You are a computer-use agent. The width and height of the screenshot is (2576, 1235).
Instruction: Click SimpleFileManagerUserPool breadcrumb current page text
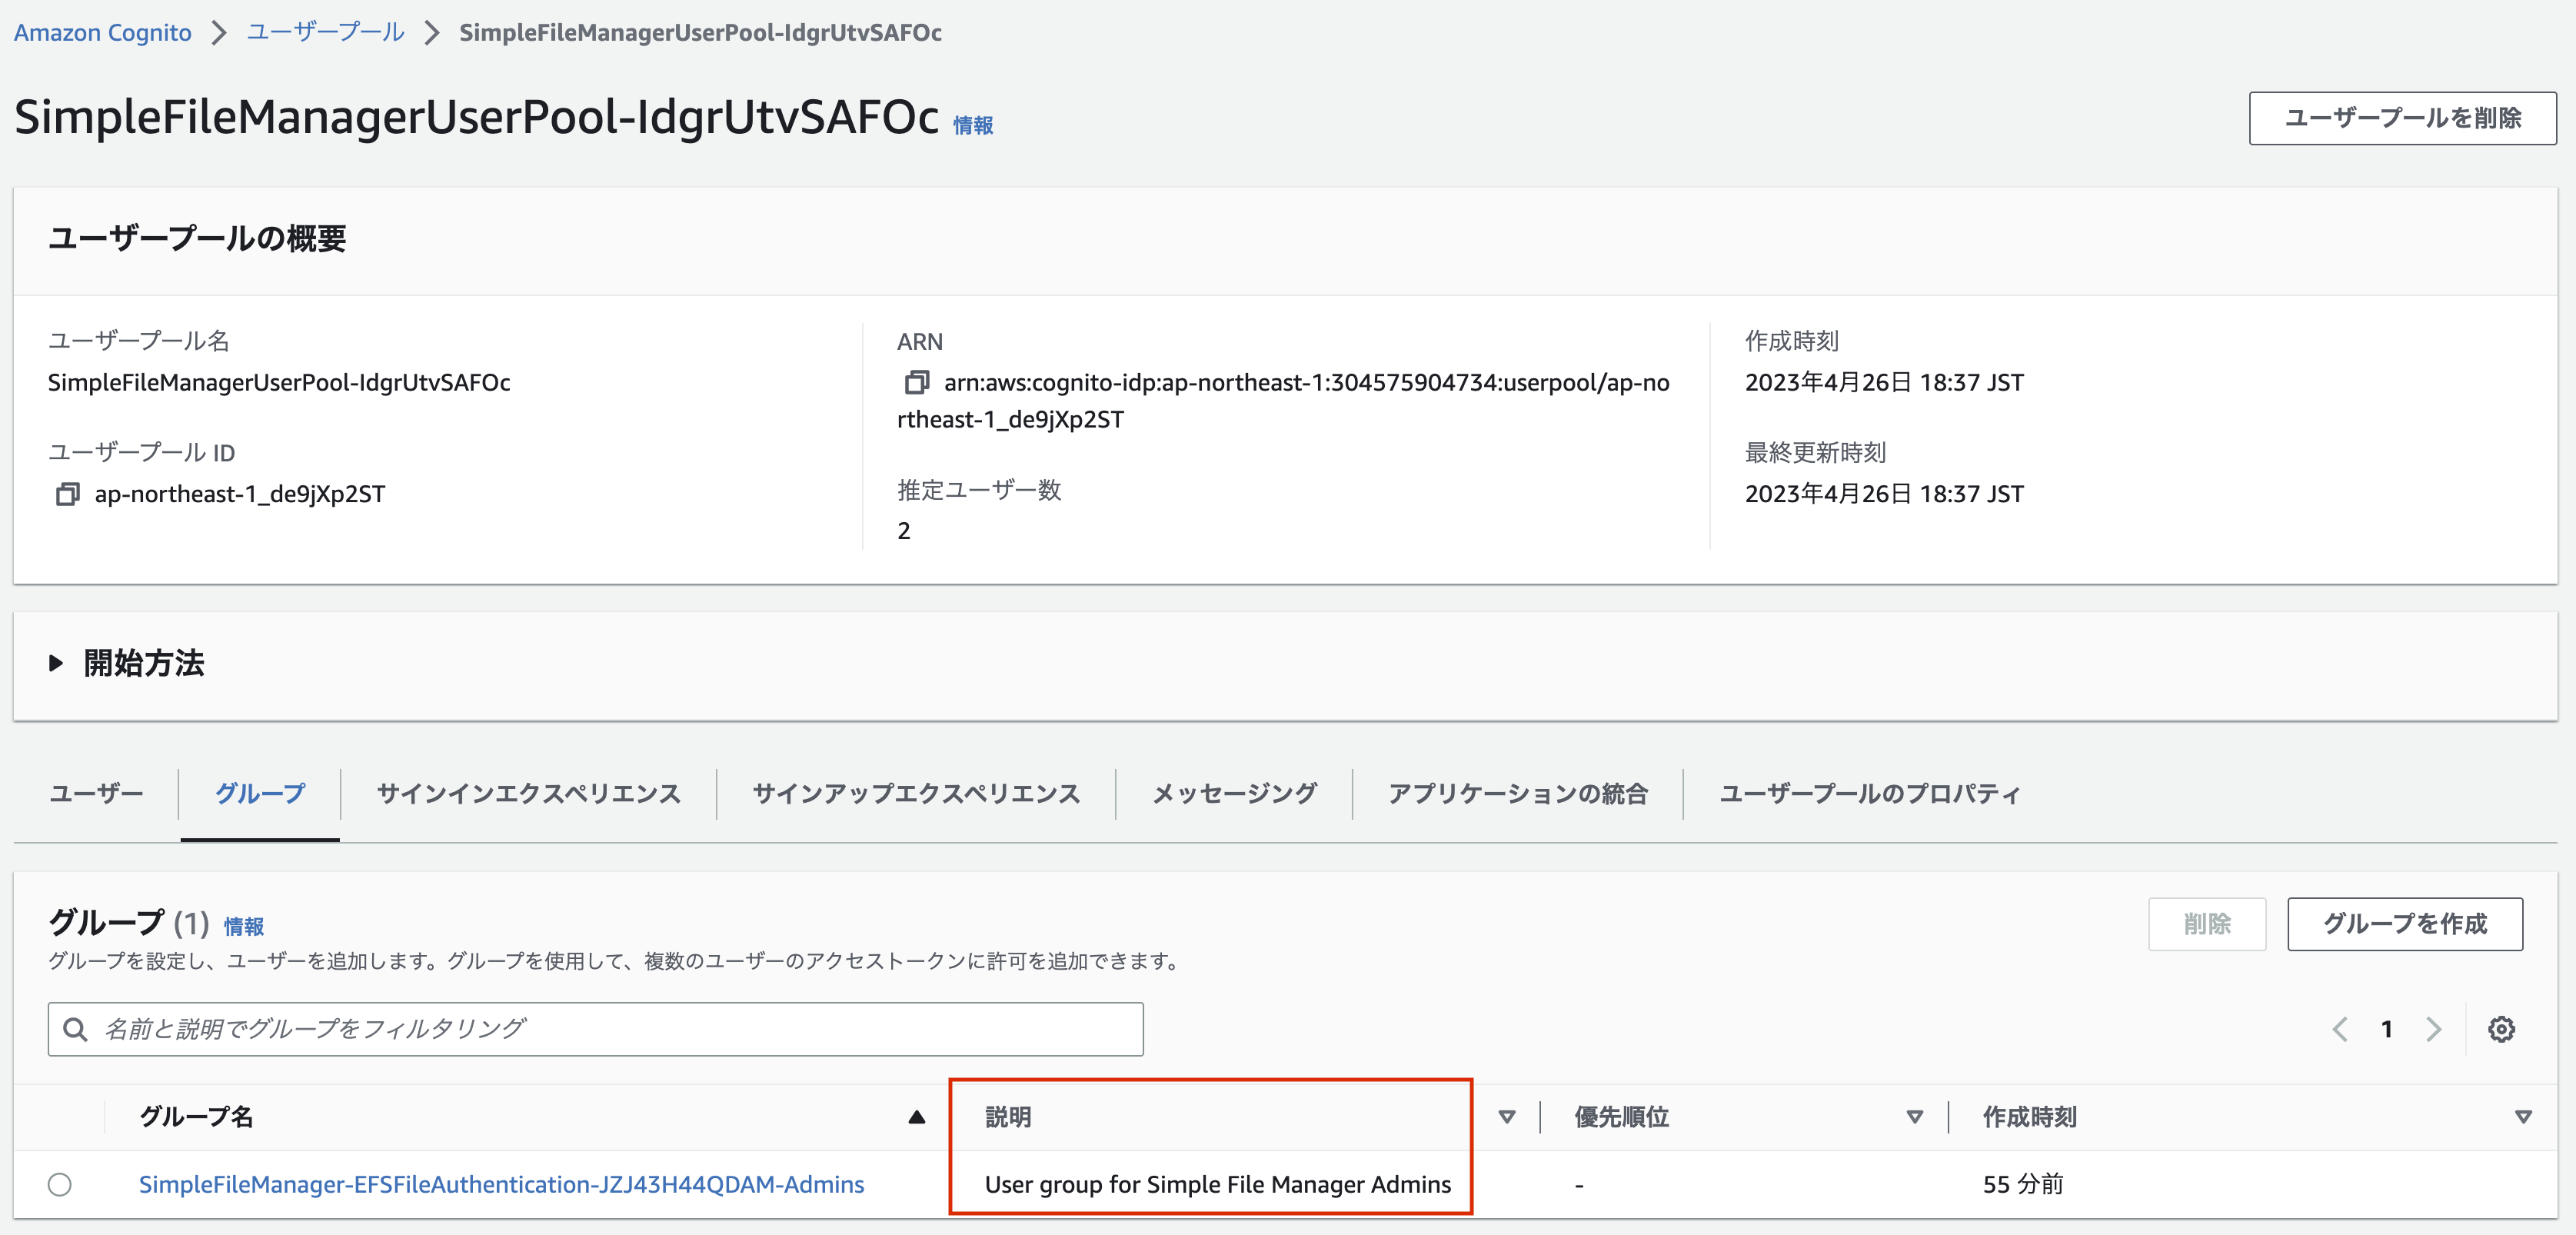[x=700, y=32]
